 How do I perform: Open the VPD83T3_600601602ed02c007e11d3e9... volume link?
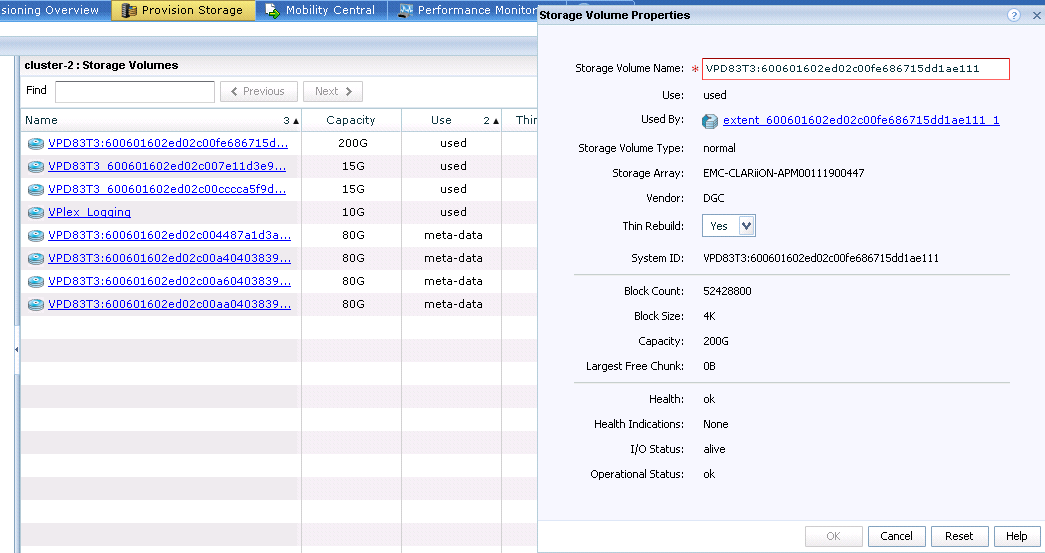click(x=167, y=166)
